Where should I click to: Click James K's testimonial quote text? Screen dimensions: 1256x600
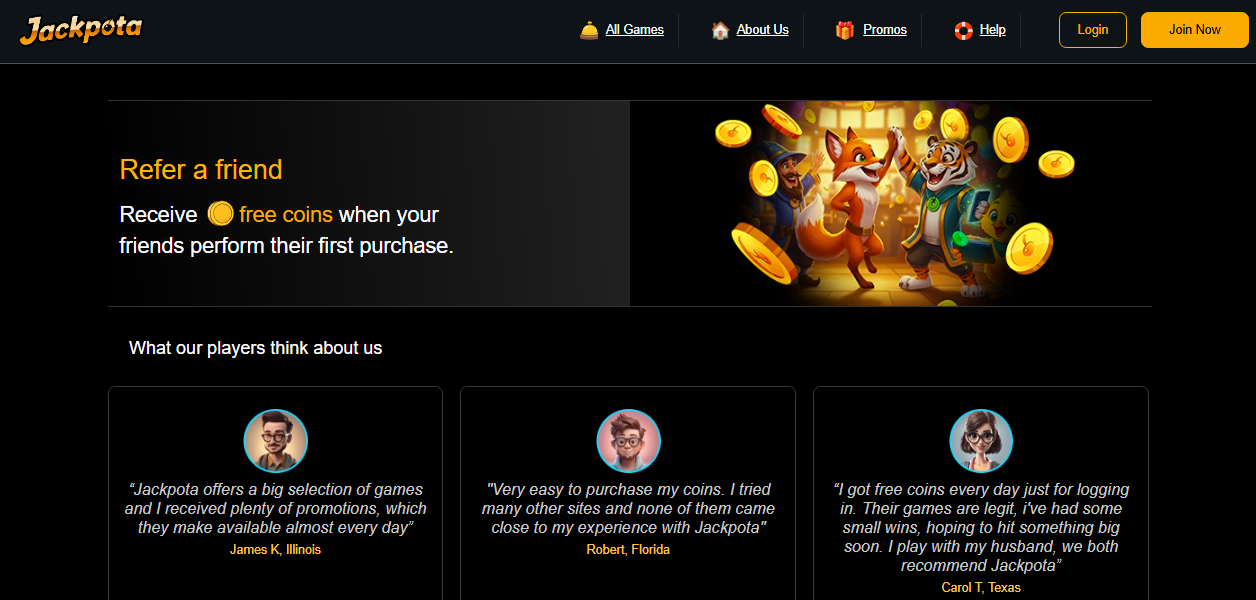coord(276,508)
